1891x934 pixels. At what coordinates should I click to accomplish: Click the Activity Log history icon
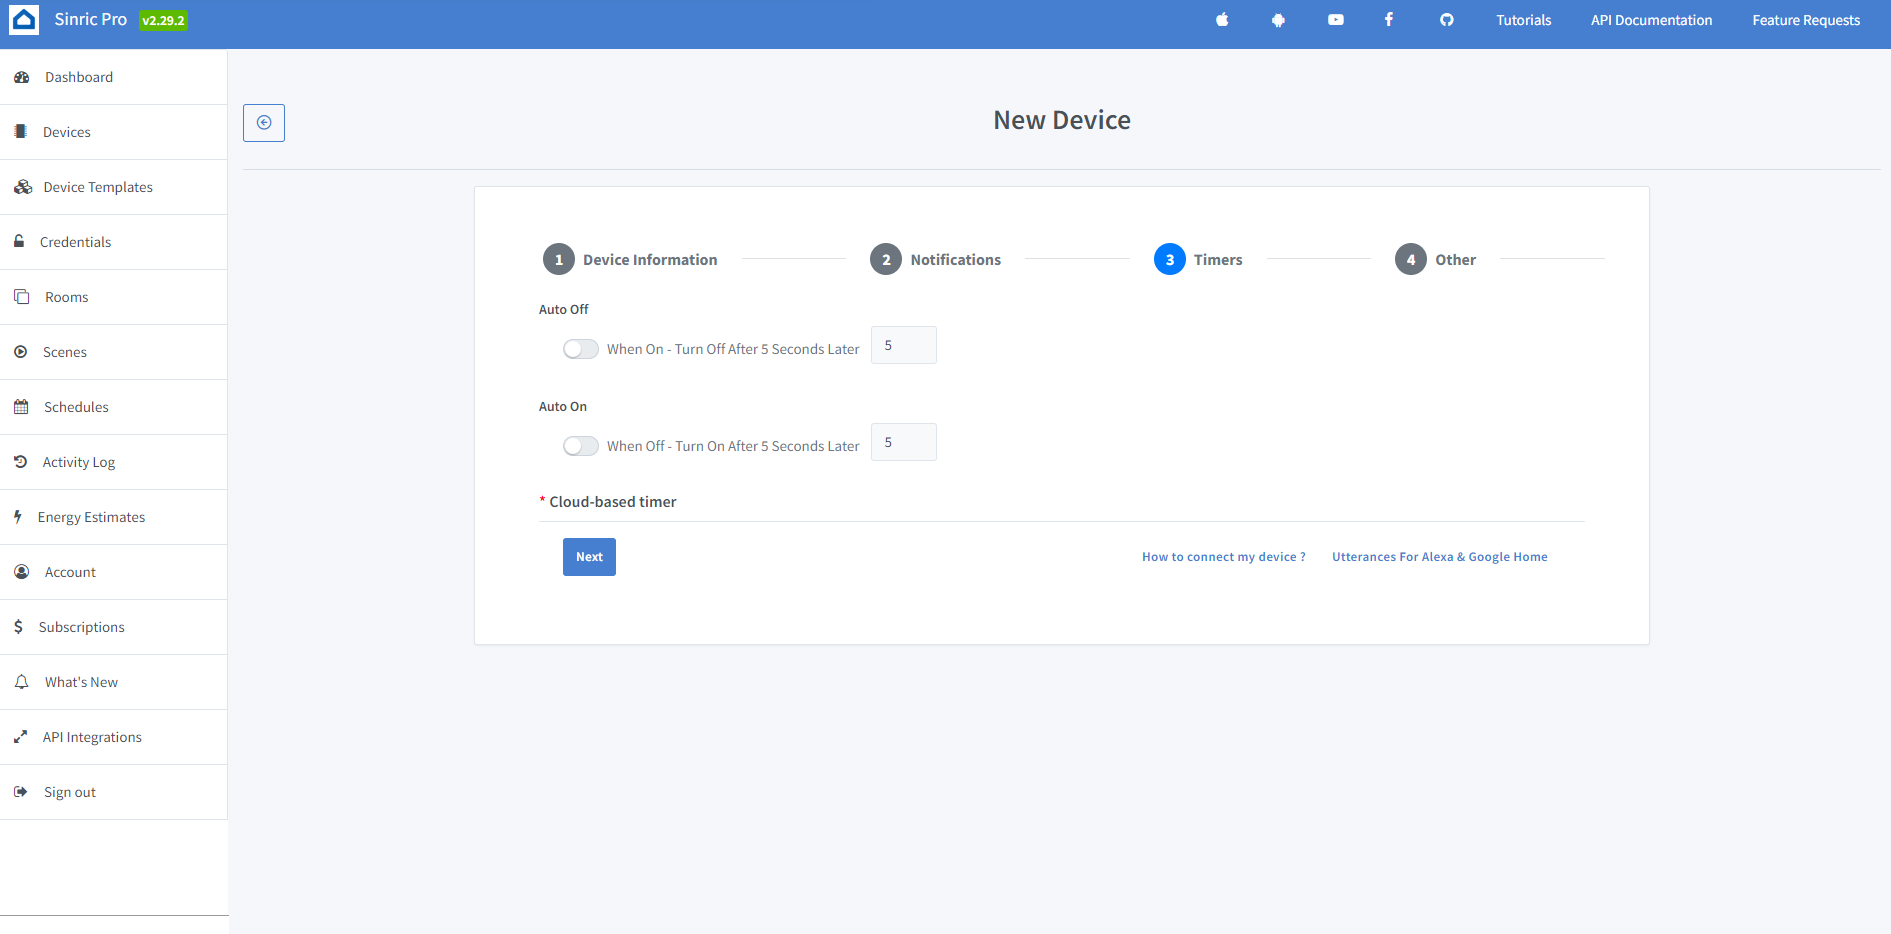(x=21, y=462)
